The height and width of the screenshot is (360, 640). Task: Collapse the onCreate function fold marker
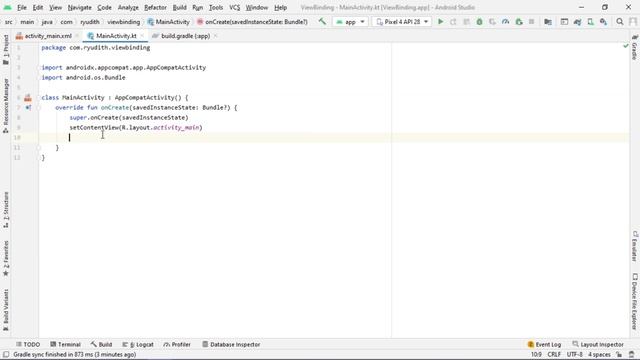(39, 108)
